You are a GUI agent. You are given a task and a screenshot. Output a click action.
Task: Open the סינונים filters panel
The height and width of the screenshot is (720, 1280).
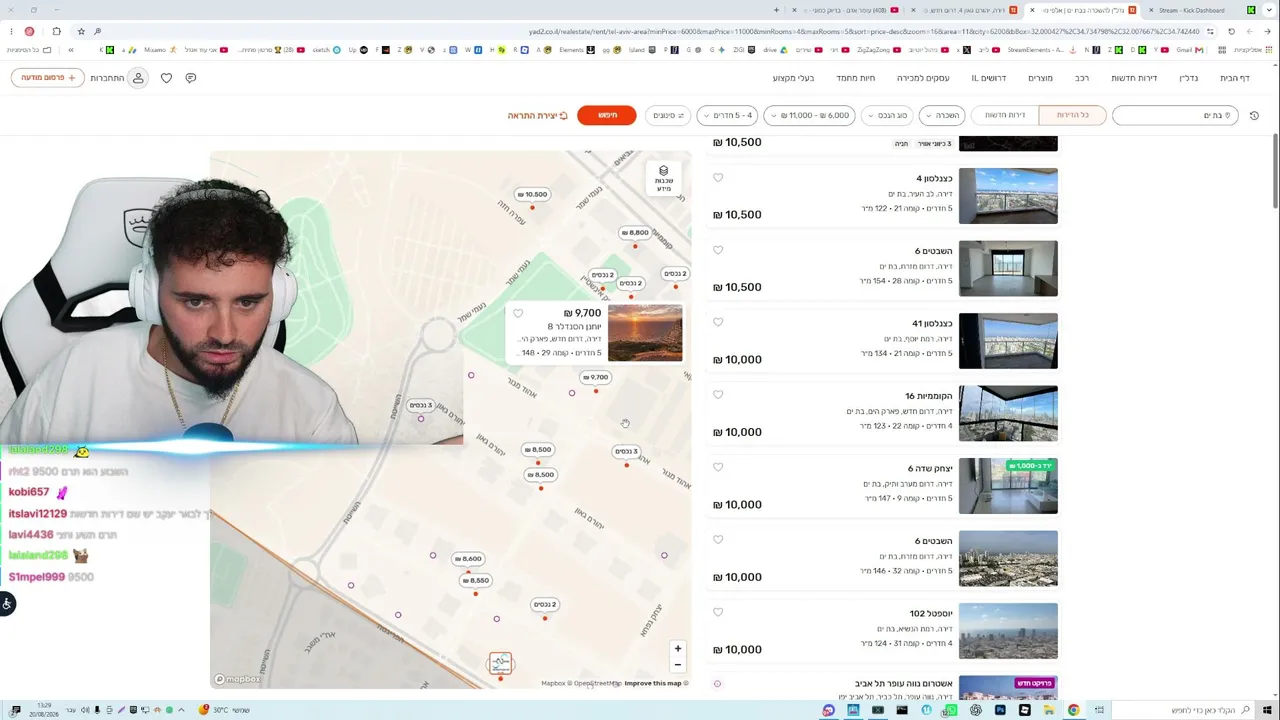point(667,116)
